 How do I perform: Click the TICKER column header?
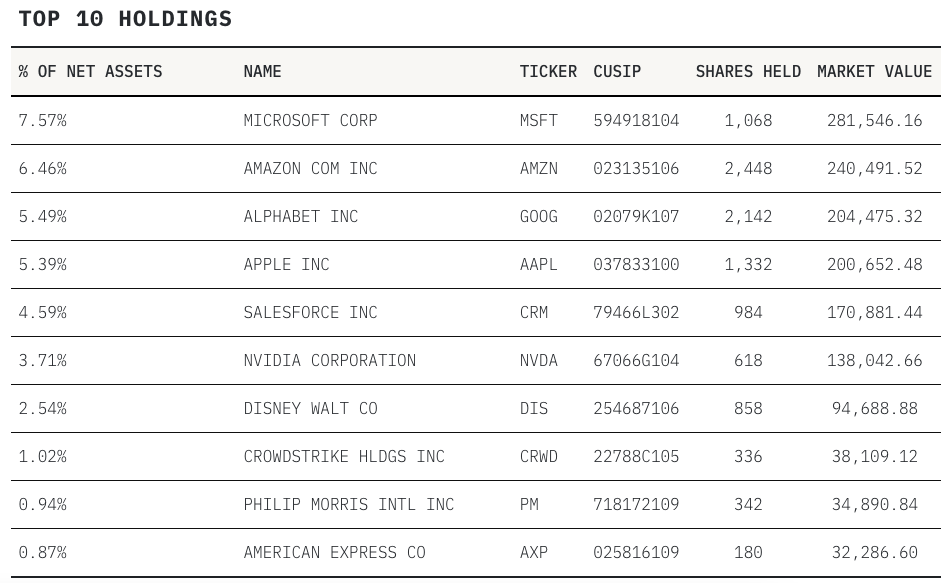point(548,72)
